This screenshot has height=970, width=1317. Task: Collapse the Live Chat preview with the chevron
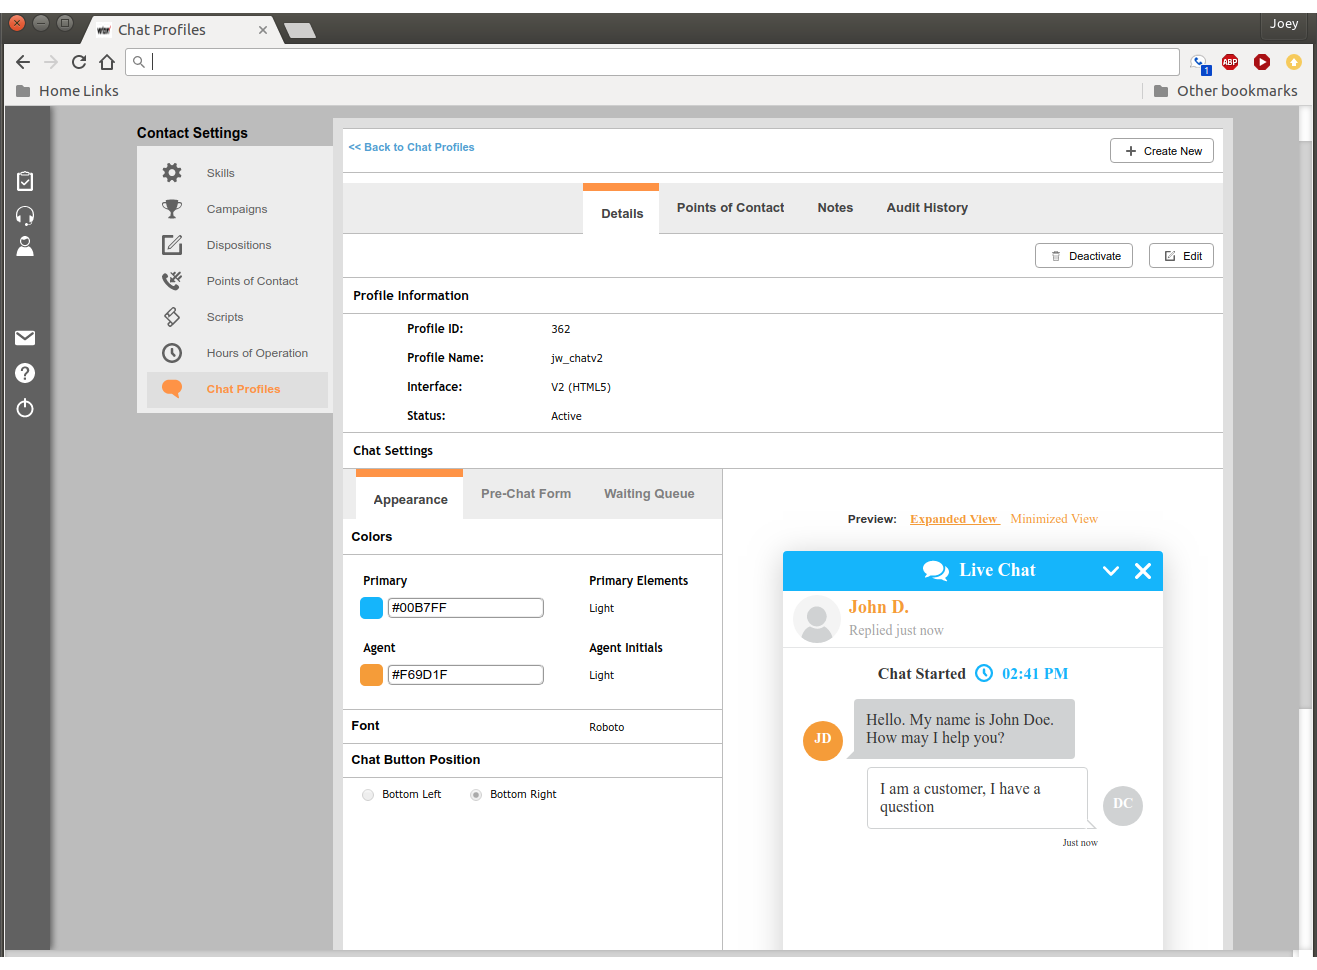[x=1110, y=570]
